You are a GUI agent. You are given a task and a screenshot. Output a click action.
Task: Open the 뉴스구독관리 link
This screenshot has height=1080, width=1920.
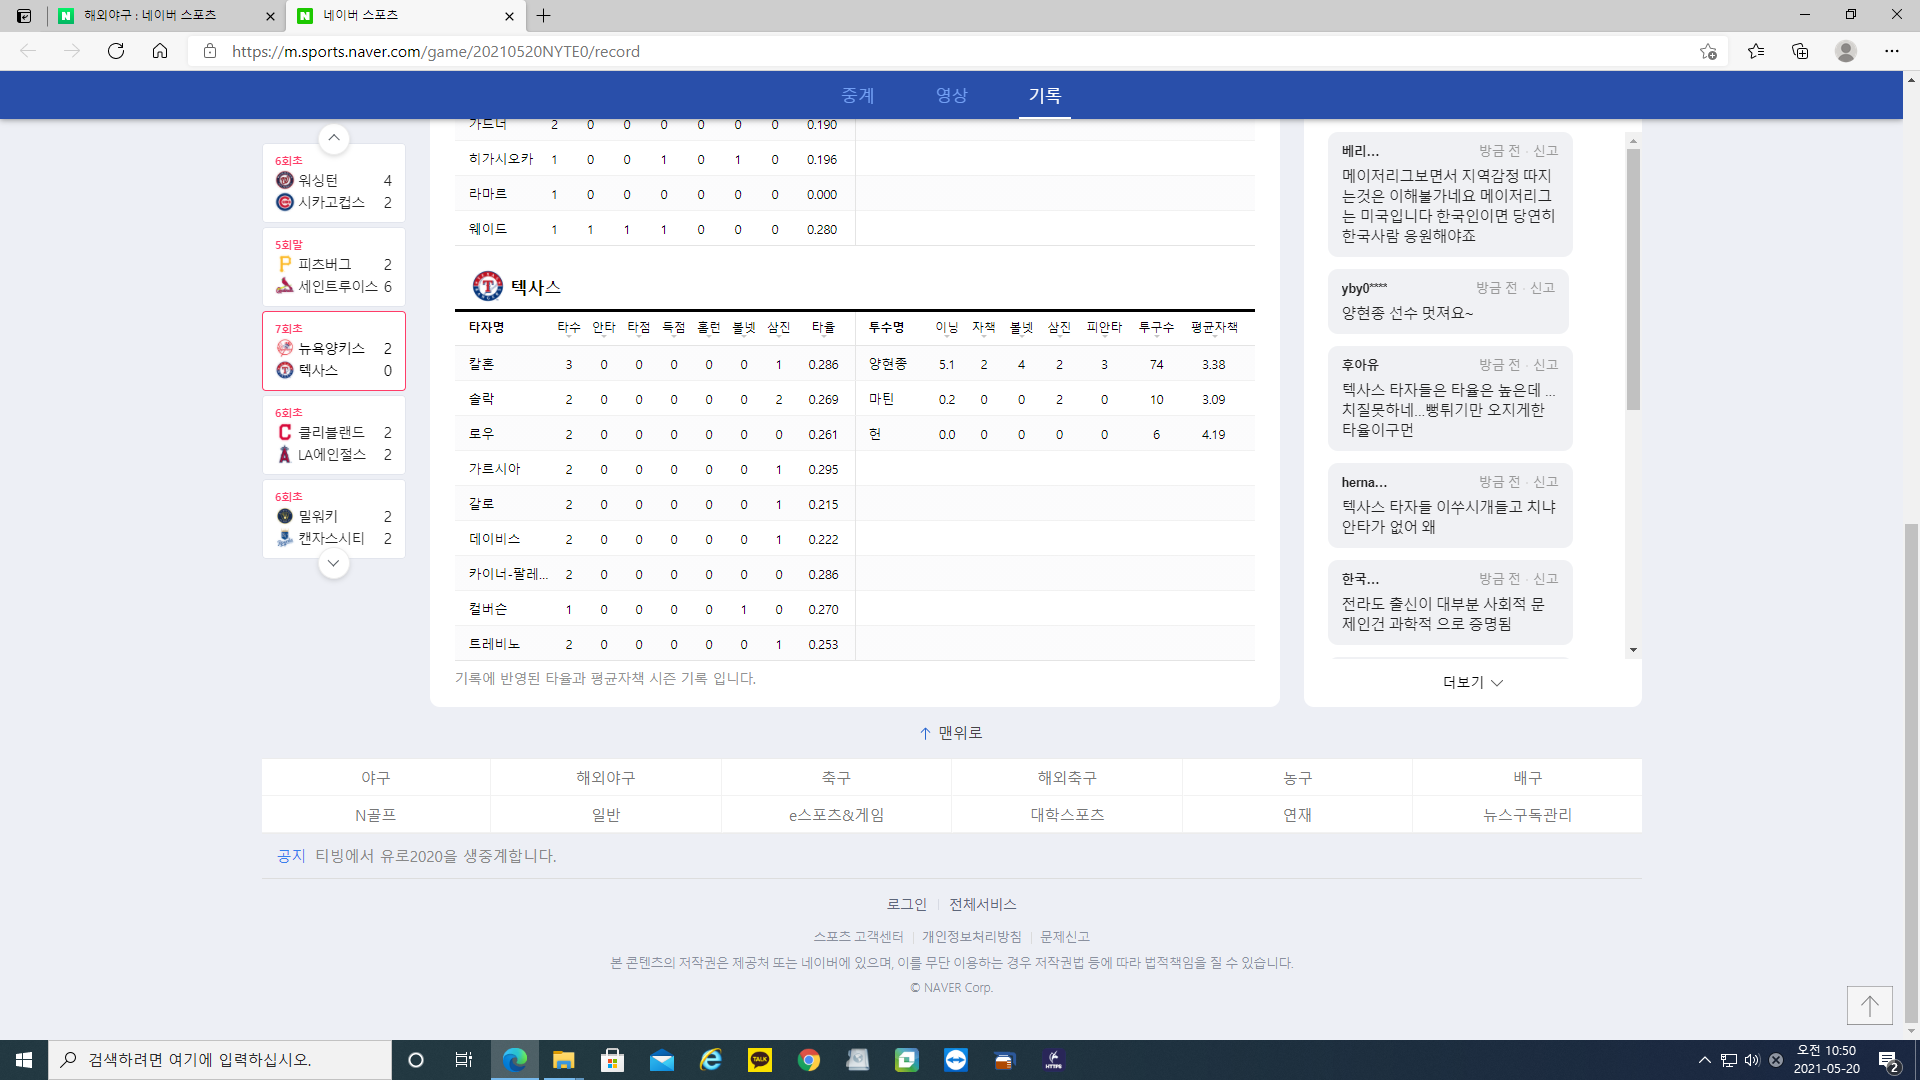pos(1527,815)
